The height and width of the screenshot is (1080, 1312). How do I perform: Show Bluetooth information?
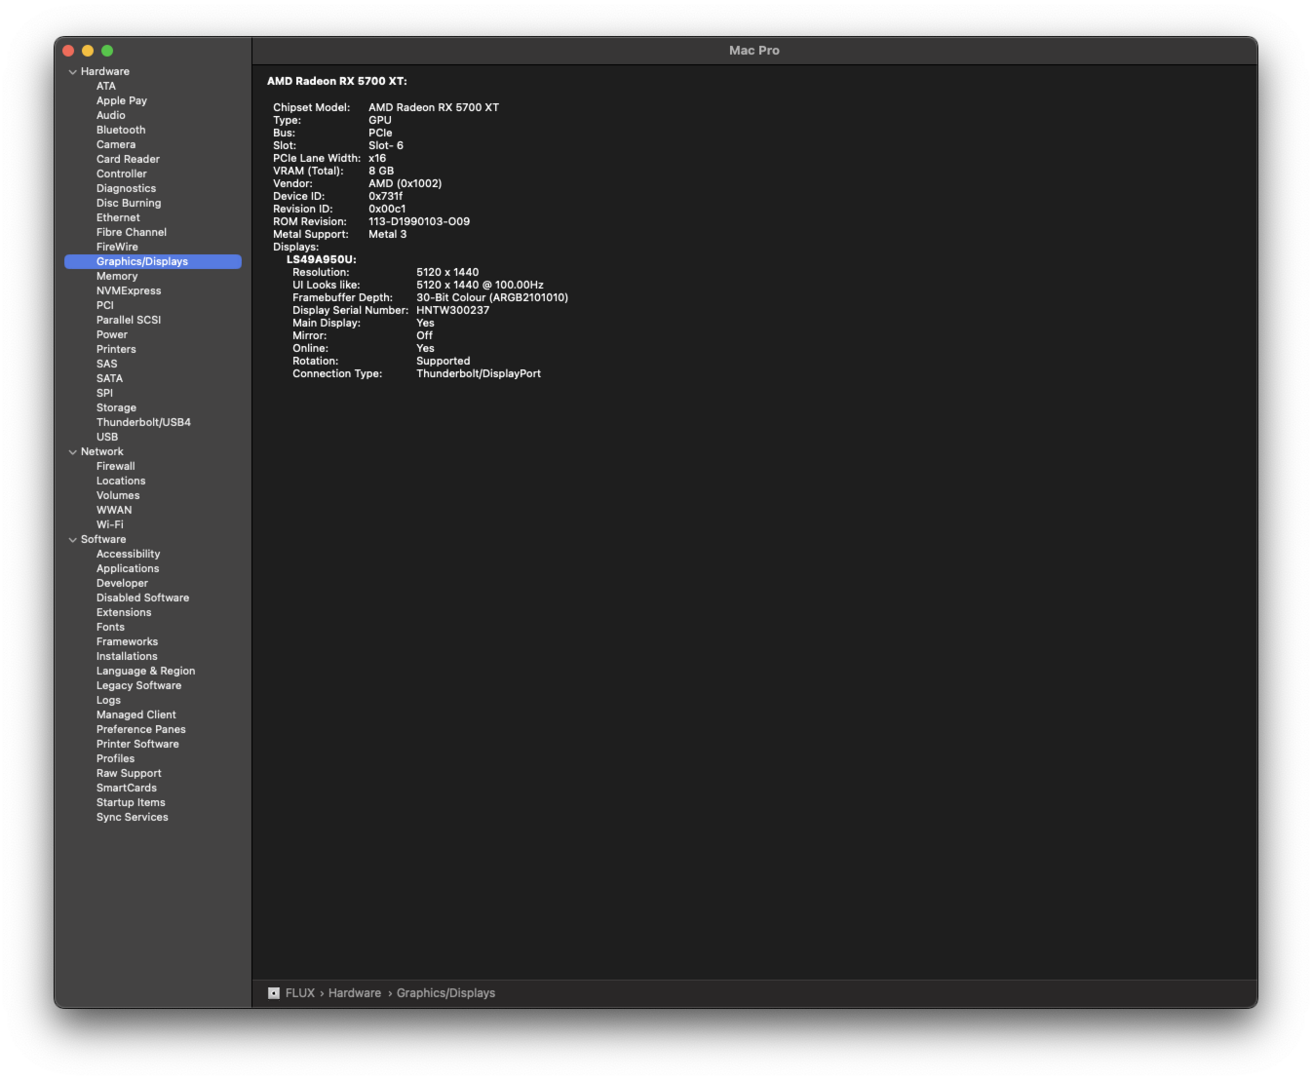pyautogui.click(x=120, y=130)
